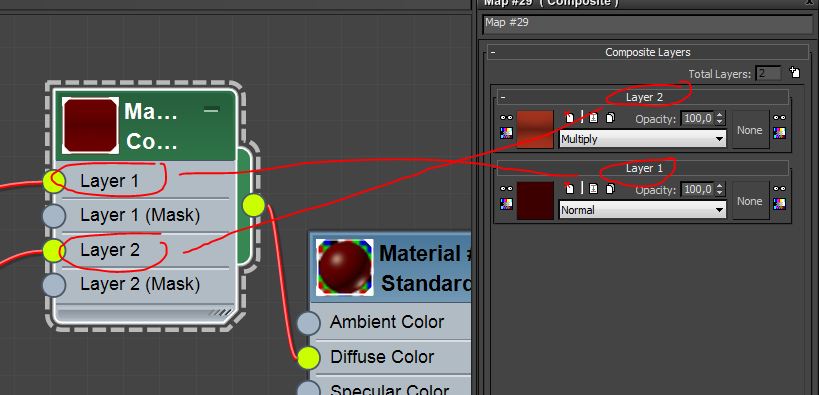Click the Layer 2 (Mask) input socket

coord(54,285)
